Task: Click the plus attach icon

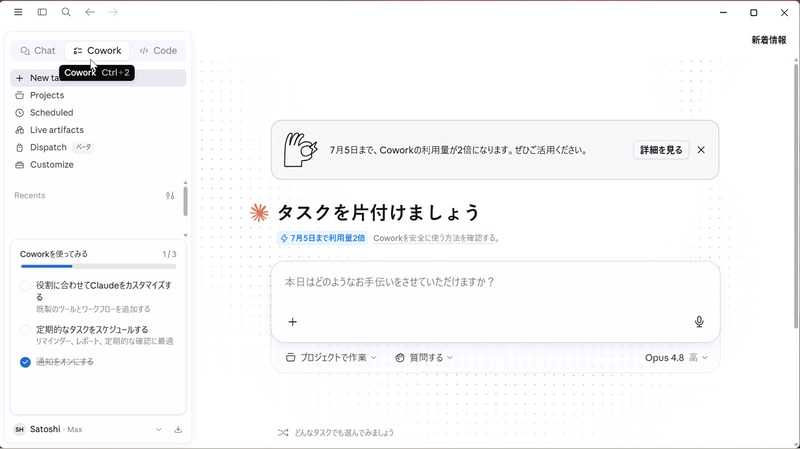Action: tap(292, 322)
